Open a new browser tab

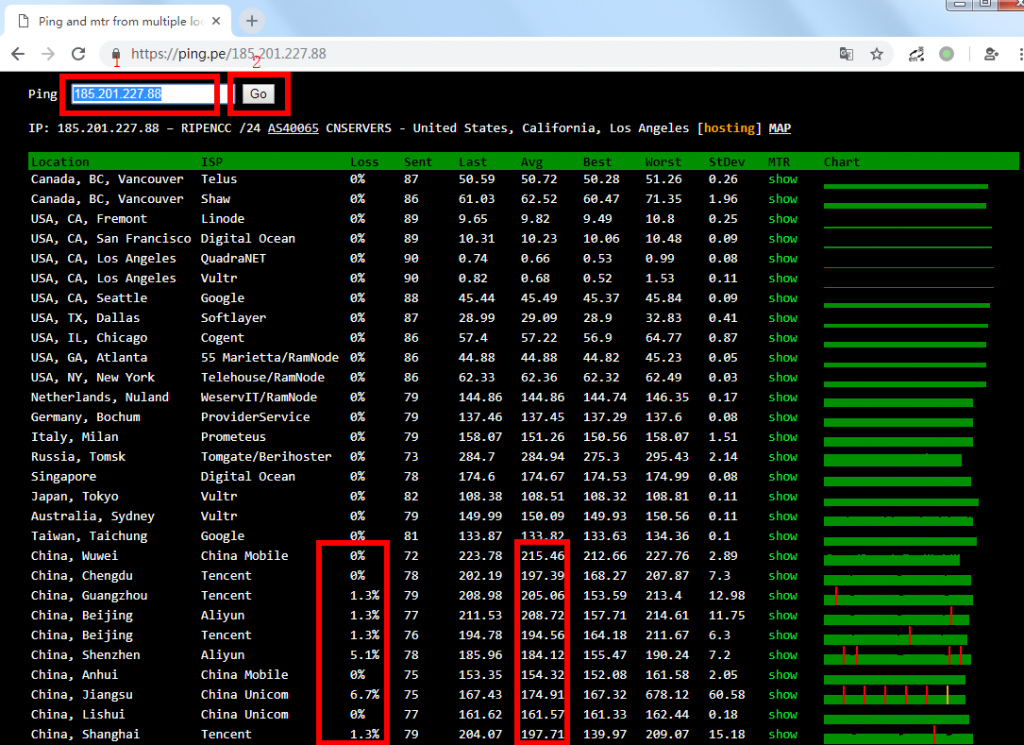coord(252,21)
